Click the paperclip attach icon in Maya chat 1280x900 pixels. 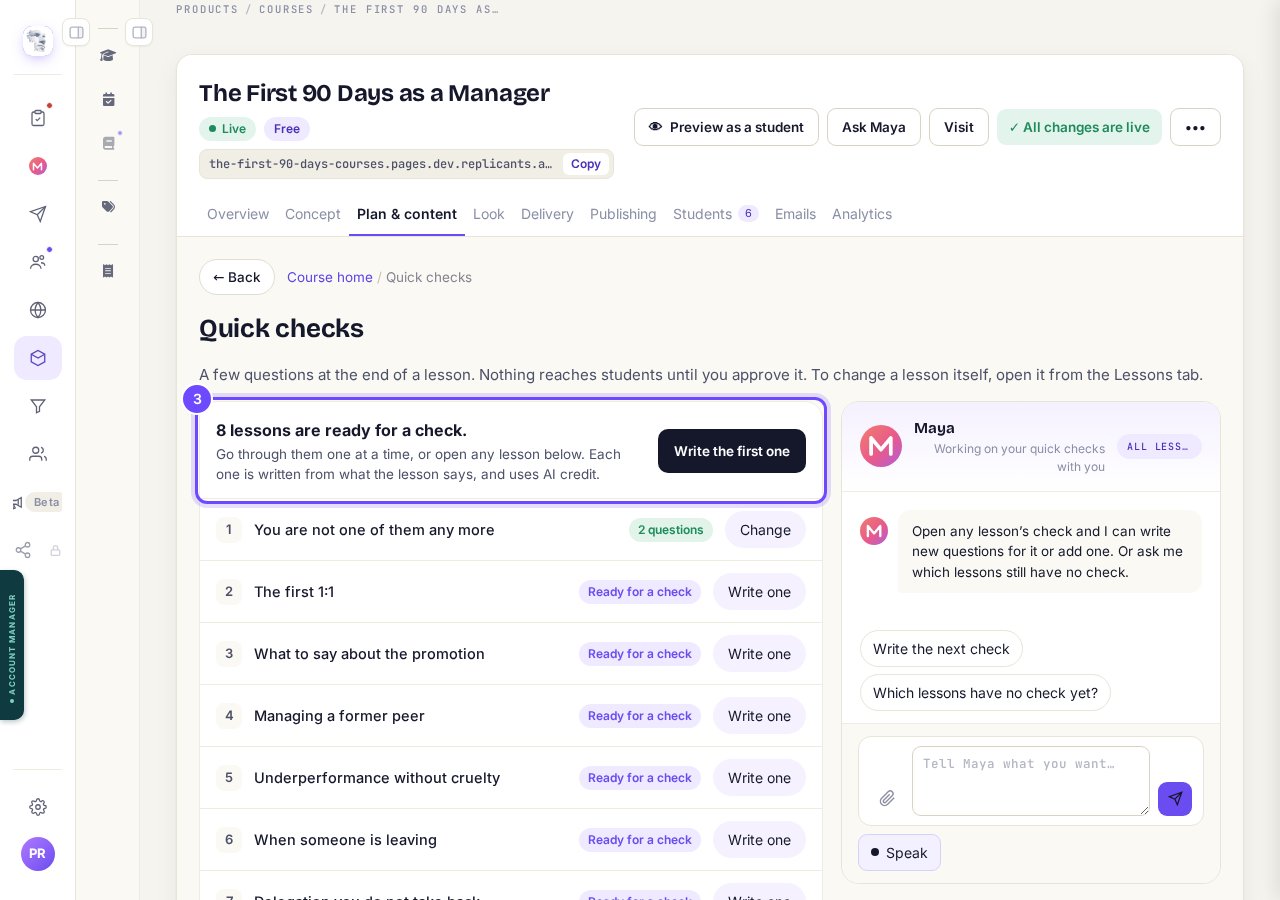pyautogui.click(x=887, y=798)
